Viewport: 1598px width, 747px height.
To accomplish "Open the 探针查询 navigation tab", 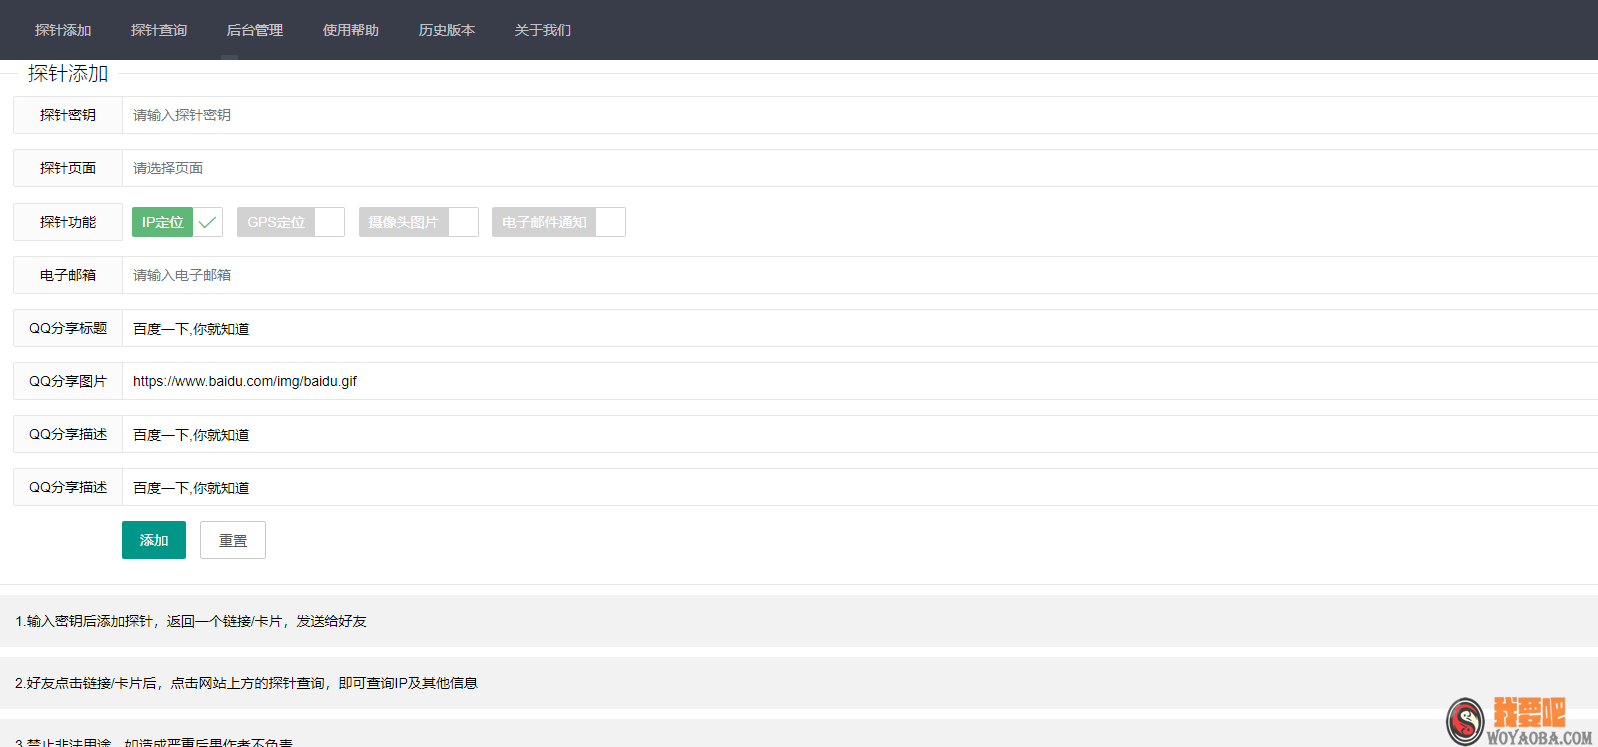I will [159, 30].
